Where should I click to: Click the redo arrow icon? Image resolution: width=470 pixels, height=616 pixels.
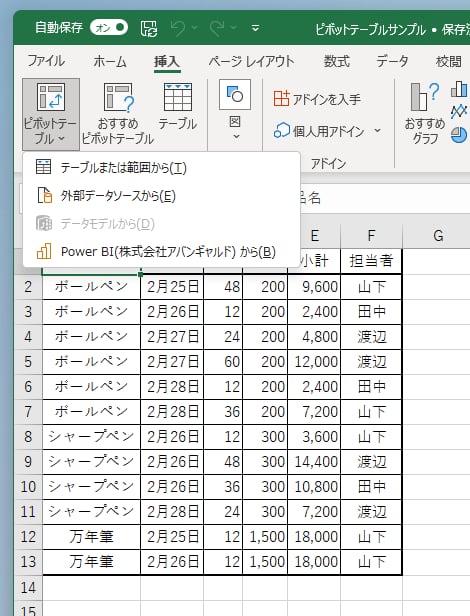217,28
